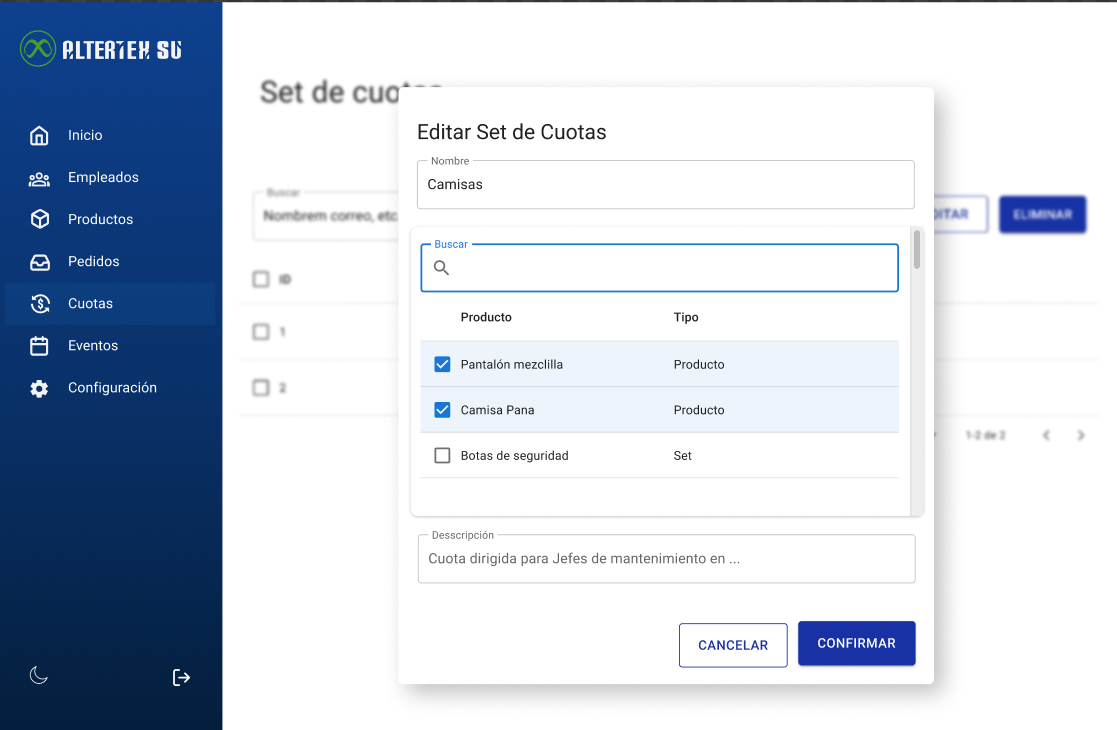Open Eventos menu item
The image size is (1117, 730).
coord(110,345)
